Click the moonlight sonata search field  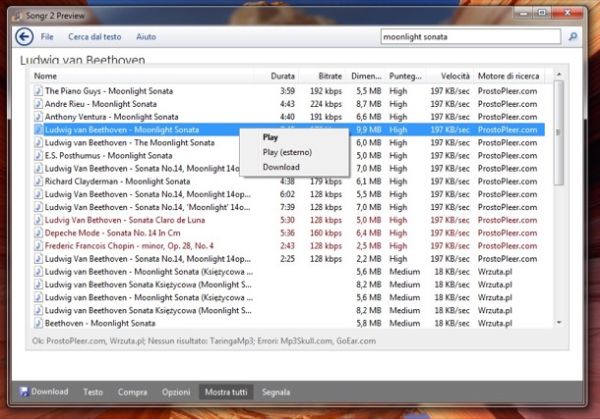coord(471,37)
